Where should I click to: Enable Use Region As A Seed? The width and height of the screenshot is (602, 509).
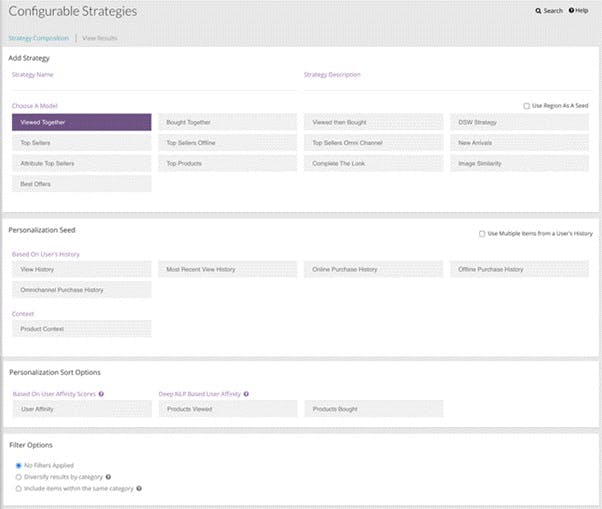pyautogui.click(x=527, y=105)
